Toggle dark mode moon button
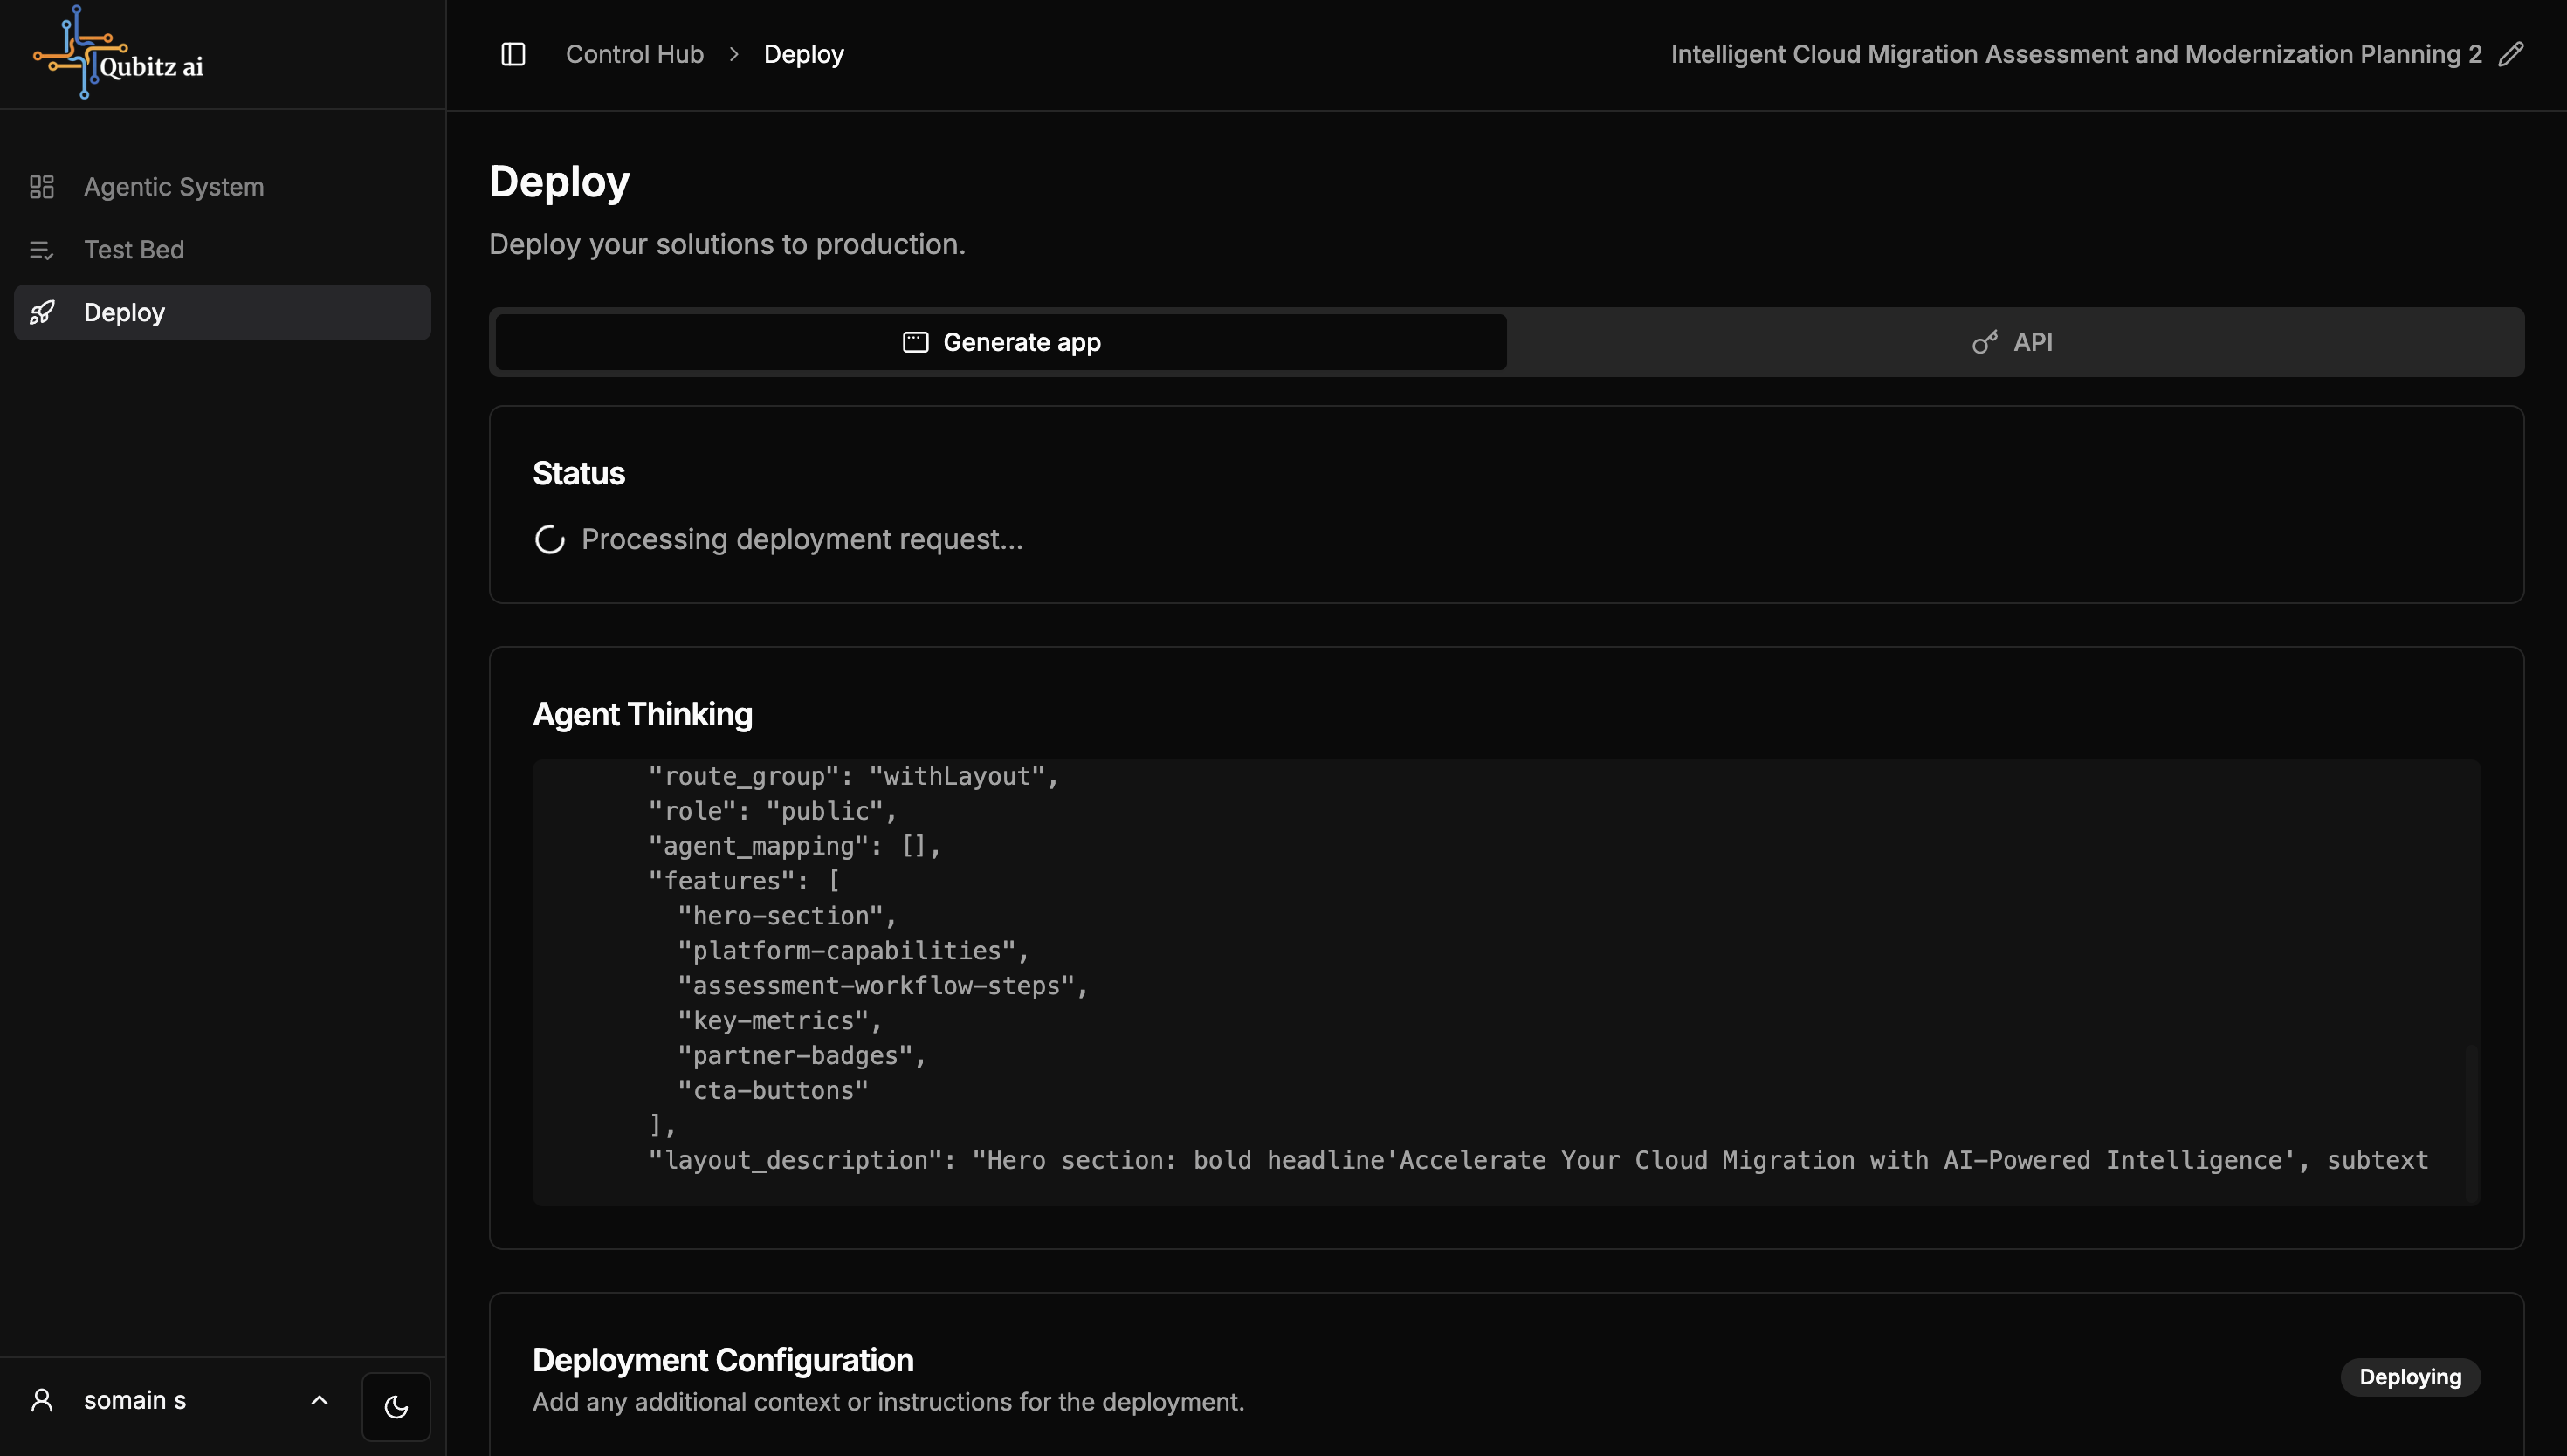This screenshot has height=1456, width=2567. click(x=396, y=1407)
